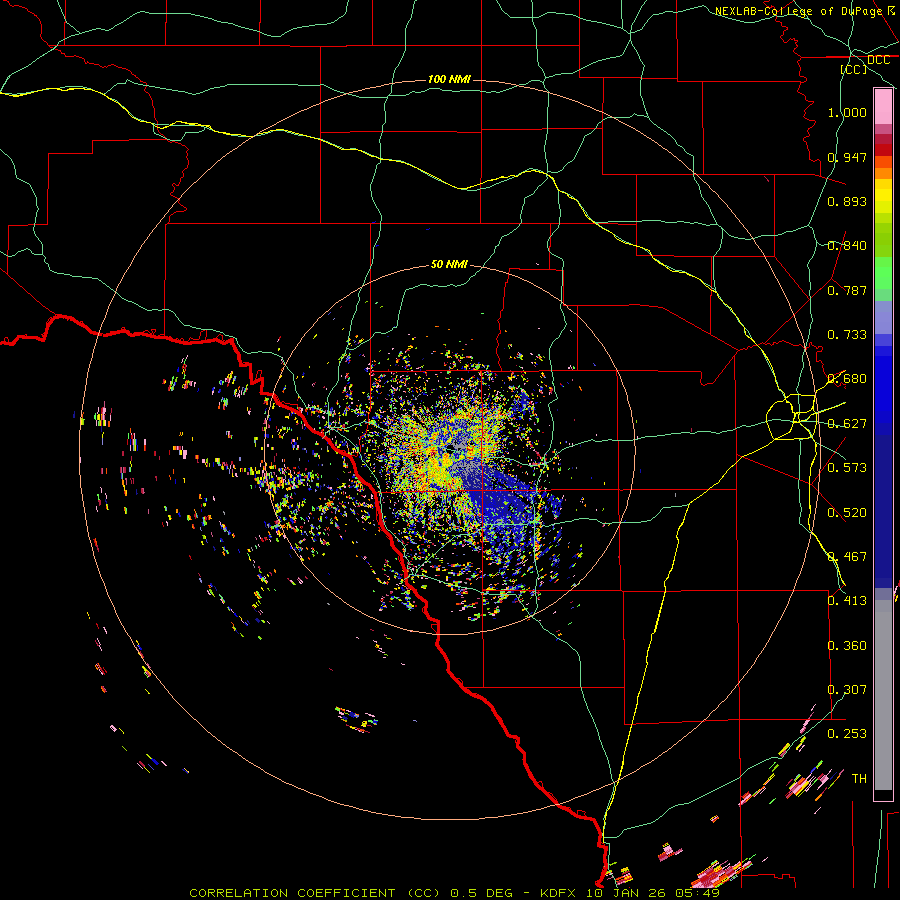Click the 0.627 scale value
Image resolution: width=900 pixels, height=900 pixels.
pyautogui.click(x=847, y=424)
